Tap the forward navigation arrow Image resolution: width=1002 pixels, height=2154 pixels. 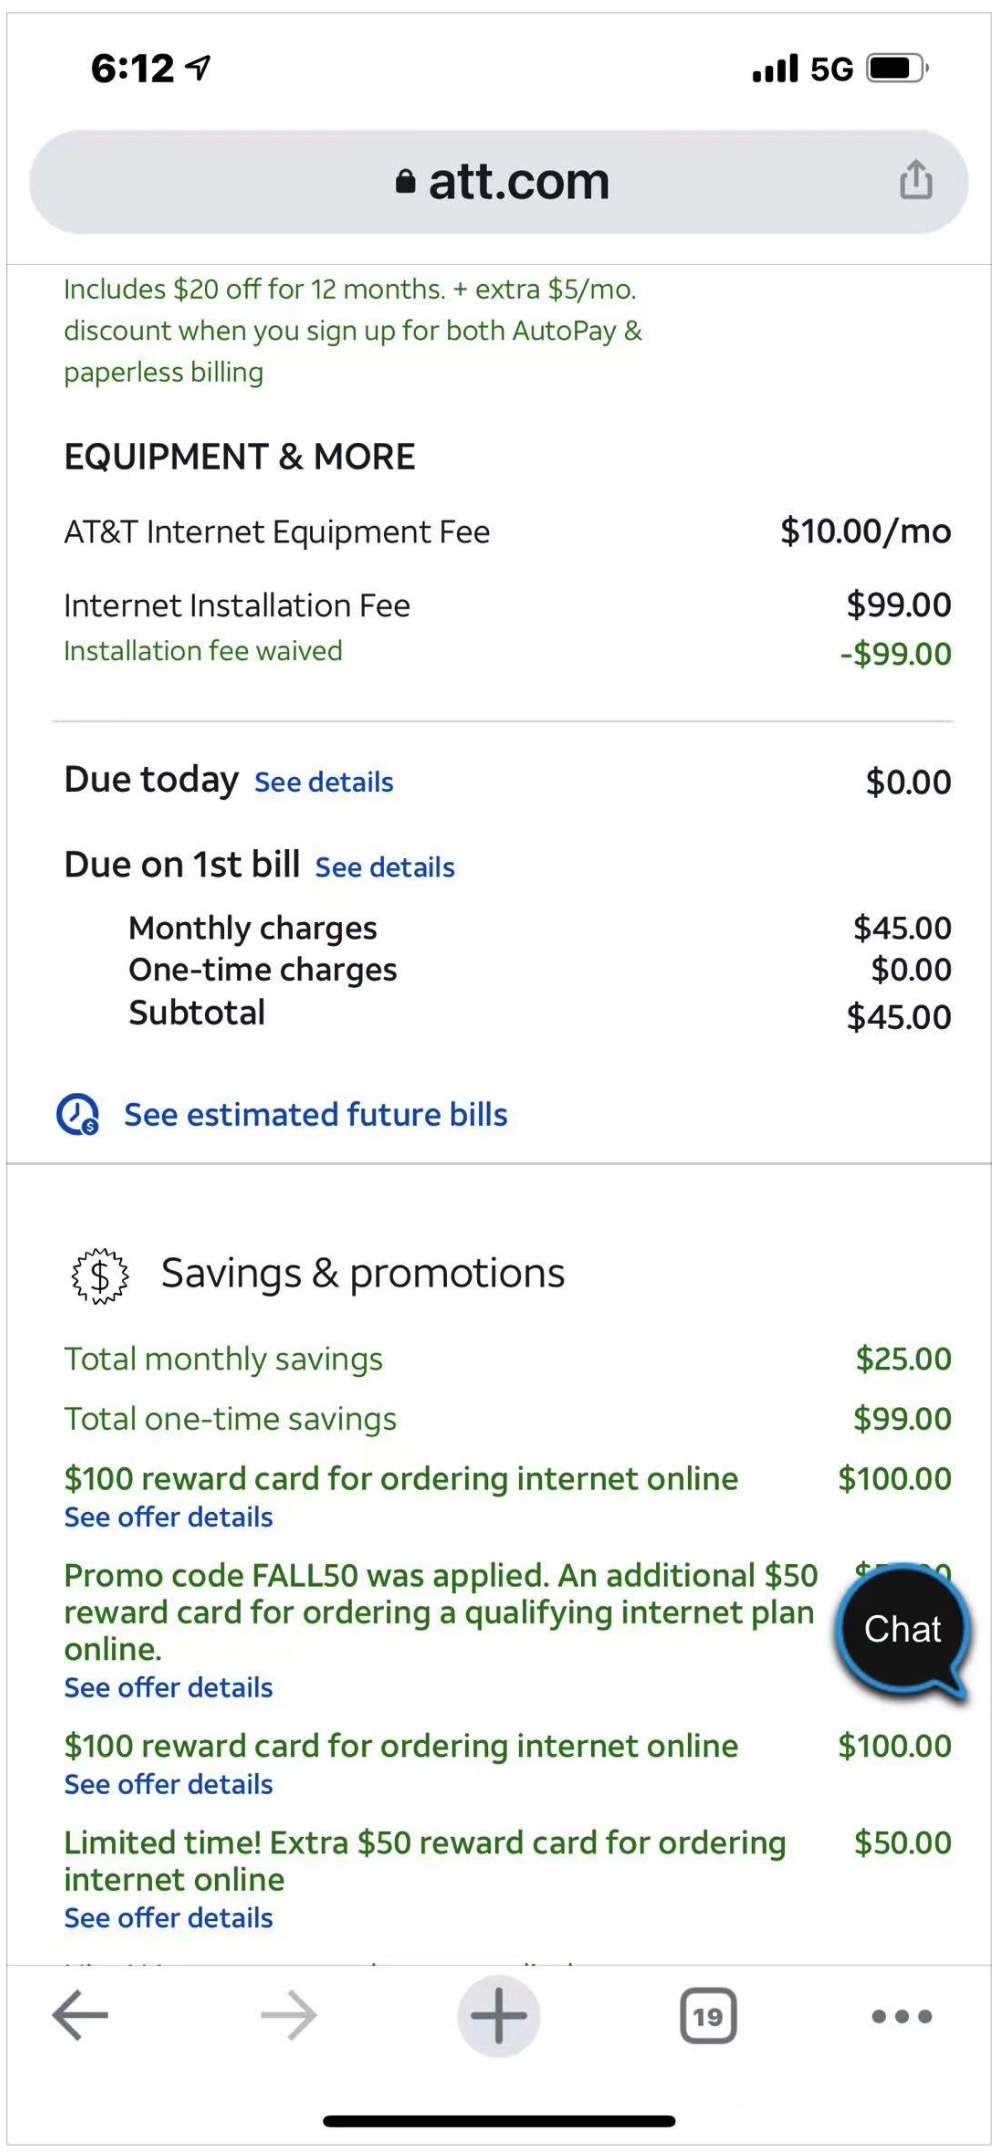coord(289,2016)
